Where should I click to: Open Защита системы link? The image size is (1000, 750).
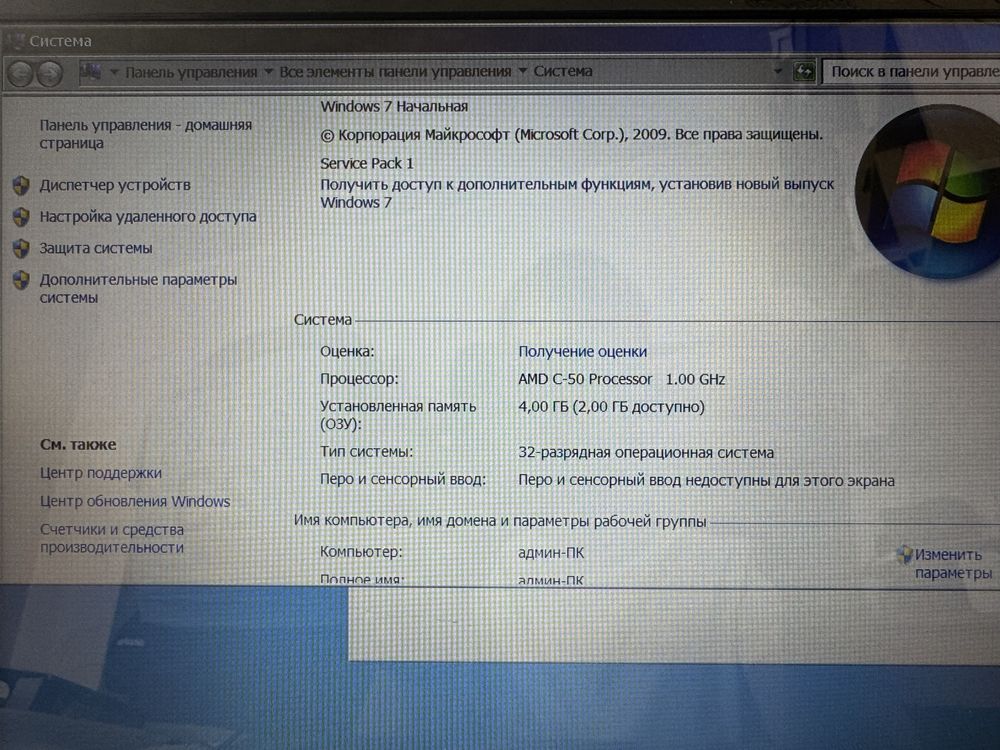tap(96, 248)
